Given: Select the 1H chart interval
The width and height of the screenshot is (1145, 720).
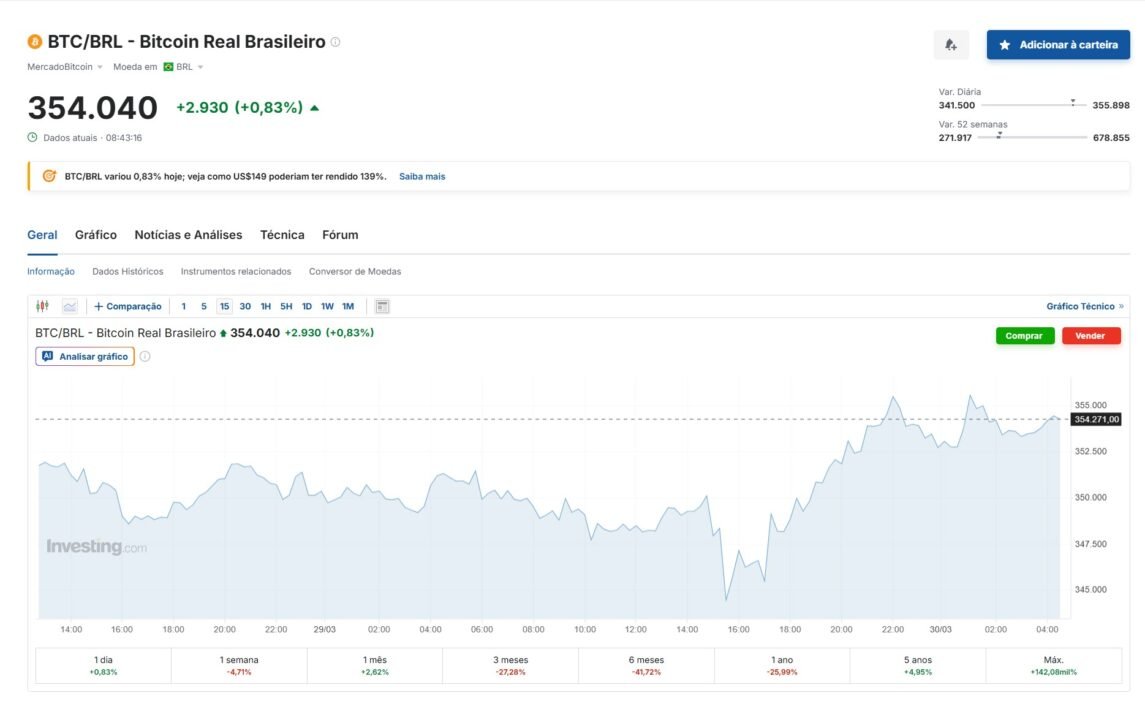Looking at the screenshot, I should tap(266, 306).
